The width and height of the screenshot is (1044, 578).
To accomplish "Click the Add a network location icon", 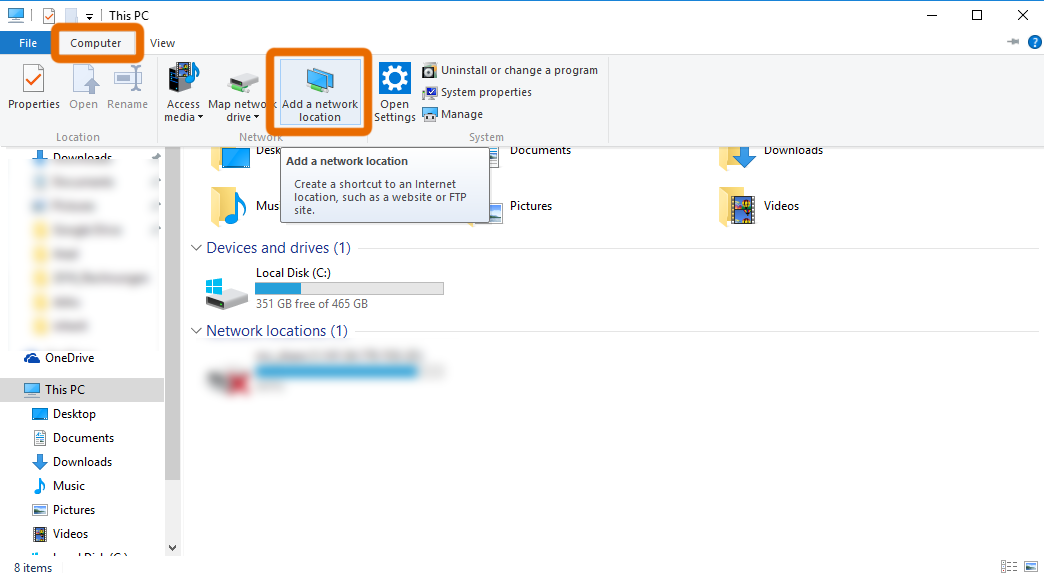I will [320, 81].
